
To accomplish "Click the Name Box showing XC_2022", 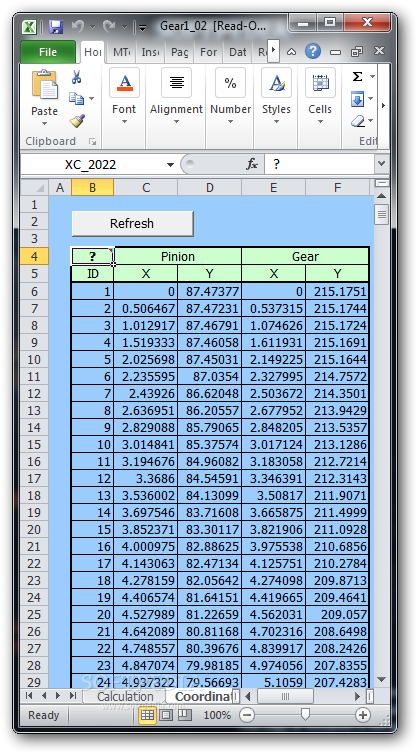I will coord(91,165).
